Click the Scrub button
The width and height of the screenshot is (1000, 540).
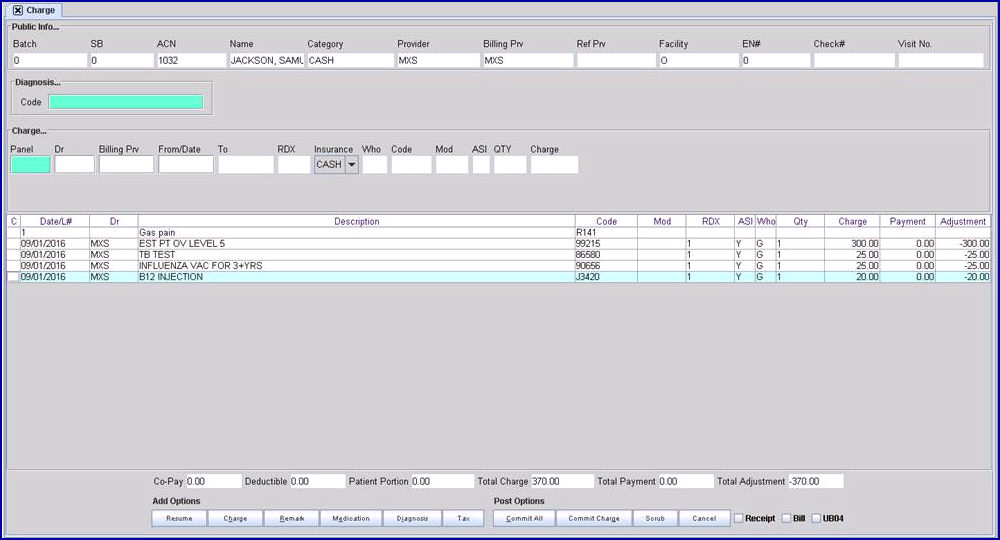click(x=655, y=518)
